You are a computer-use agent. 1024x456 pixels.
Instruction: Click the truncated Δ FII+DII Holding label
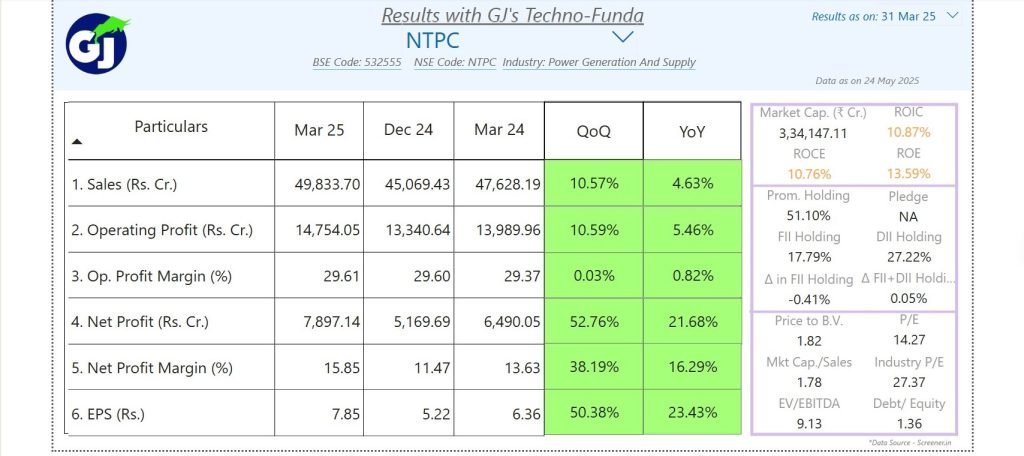908,278
